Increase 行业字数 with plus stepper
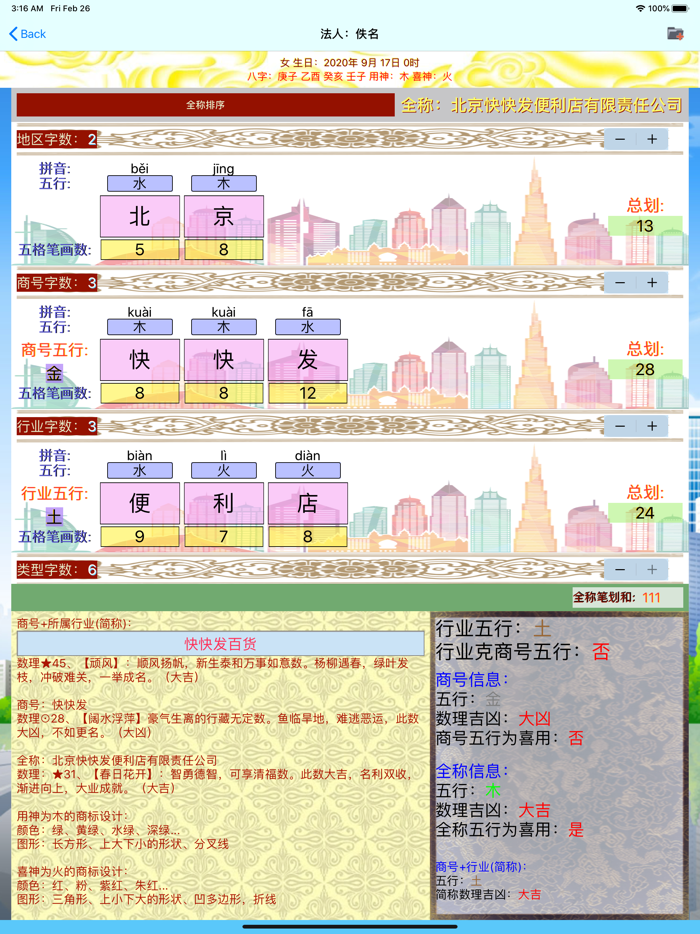Image resolution: width=700 pixels, height=934 pixels. pyautogui.click(x=652, y=426)
